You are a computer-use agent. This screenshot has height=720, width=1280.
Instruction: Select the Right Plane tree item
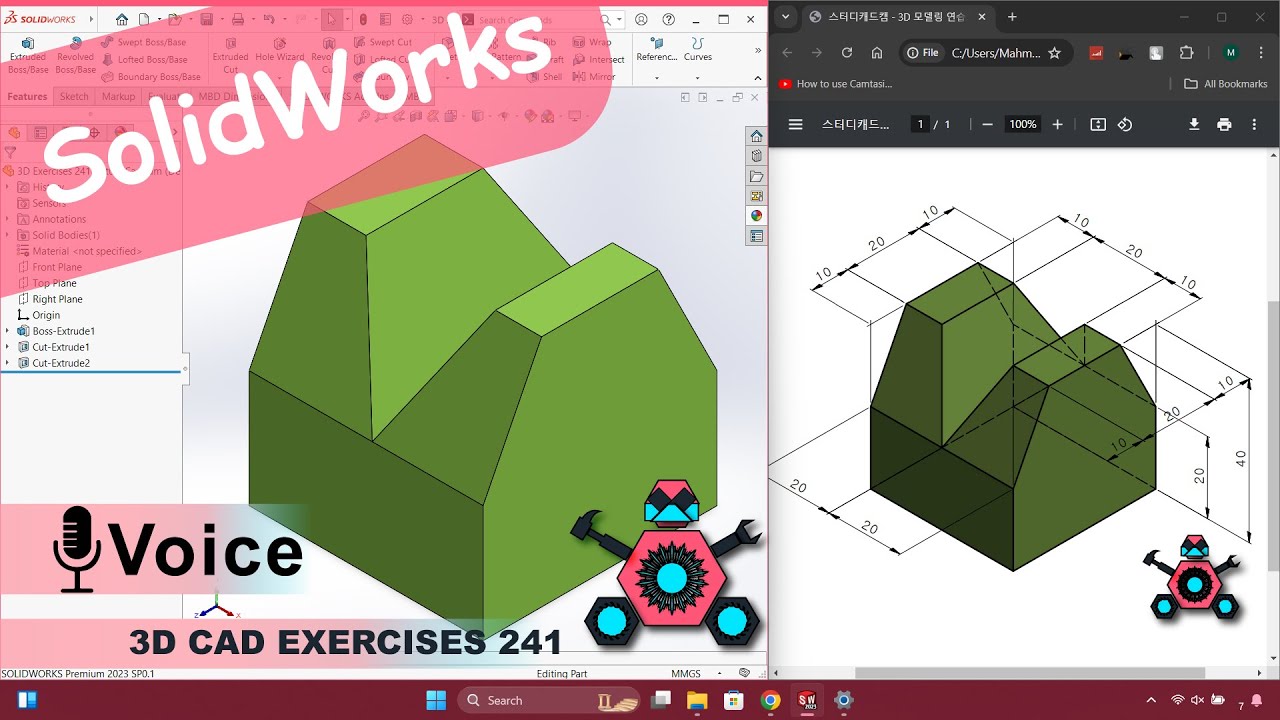(x=57, y=299)
